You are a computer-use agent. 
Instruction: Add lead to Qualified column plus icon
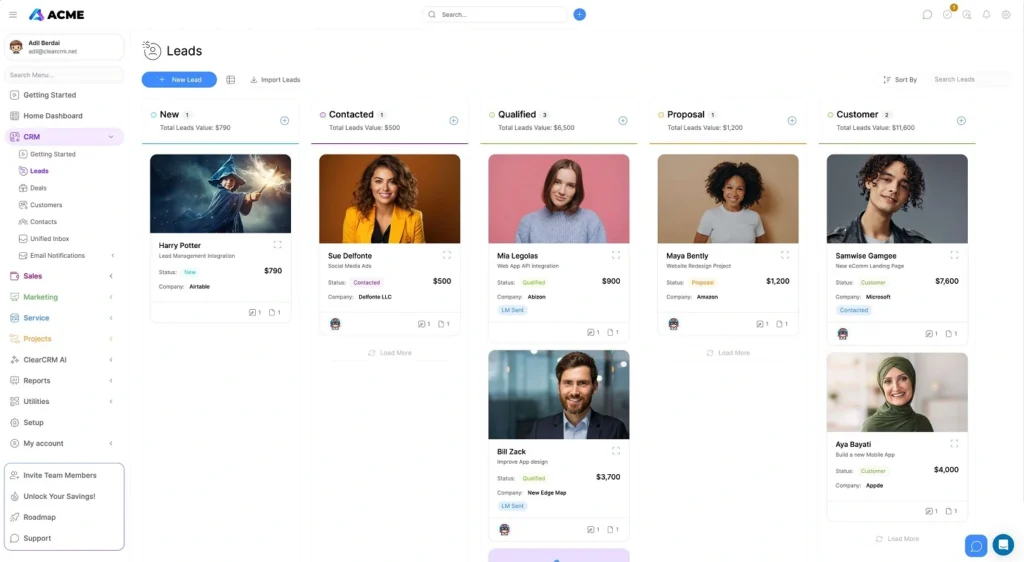[623, 121]
